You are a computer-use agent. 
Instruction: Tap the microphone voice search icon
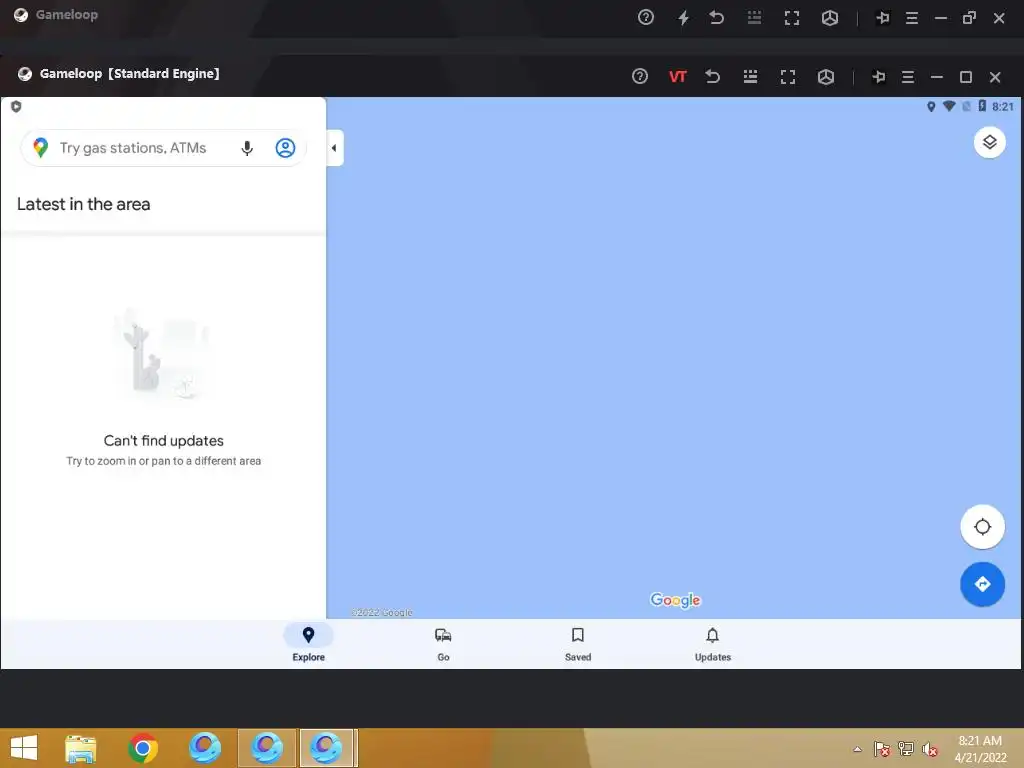point(247,148)
